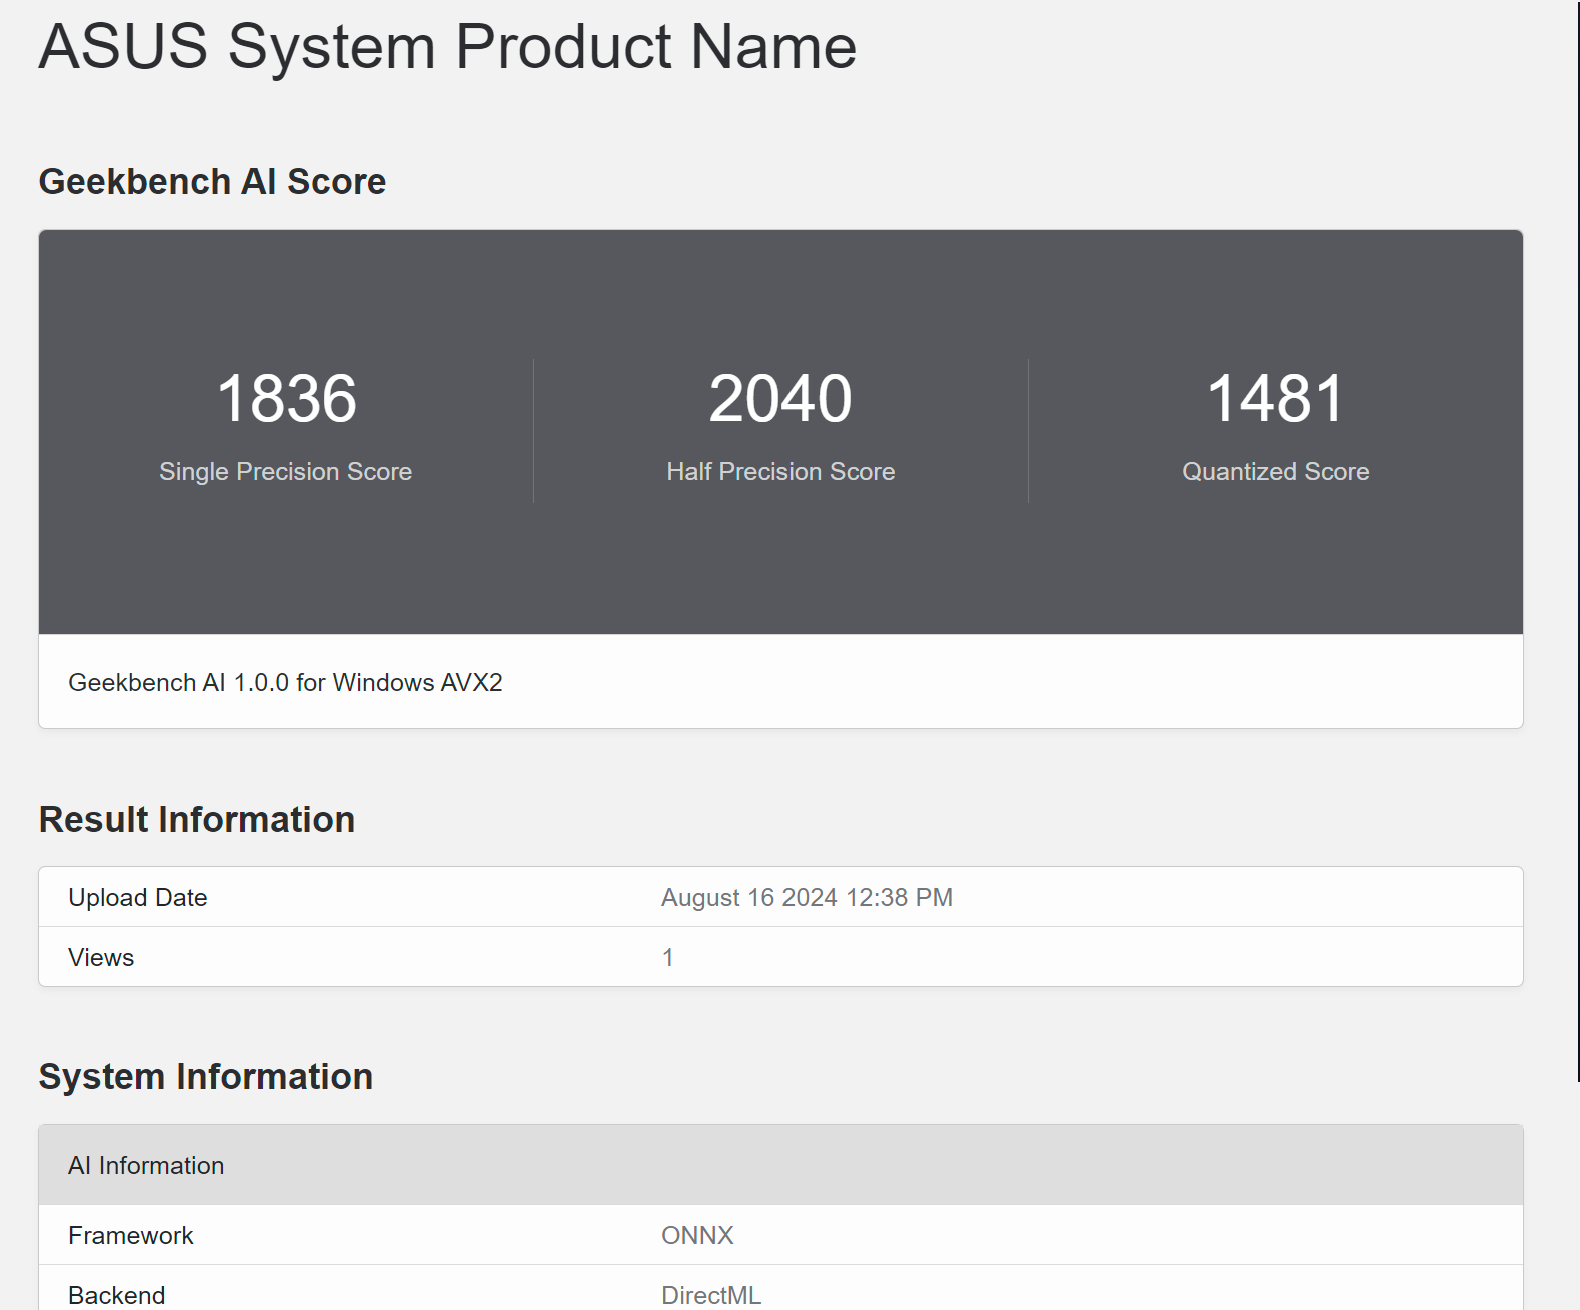This screenshot has height=1310, width=1580.
Task: Click the Quantized Score label
Action: pos(1276,472)
